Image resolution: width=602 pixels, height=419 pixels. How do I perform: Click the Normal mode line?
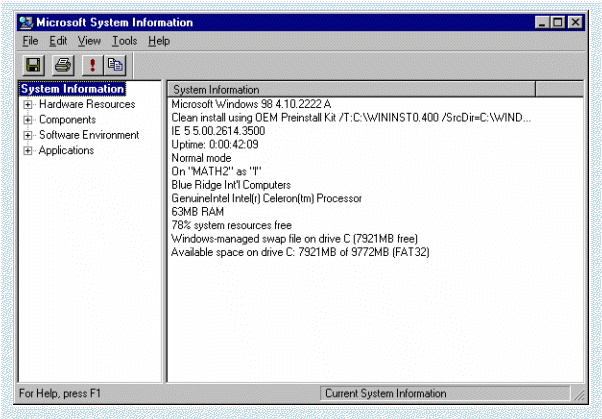click(201, 158)
